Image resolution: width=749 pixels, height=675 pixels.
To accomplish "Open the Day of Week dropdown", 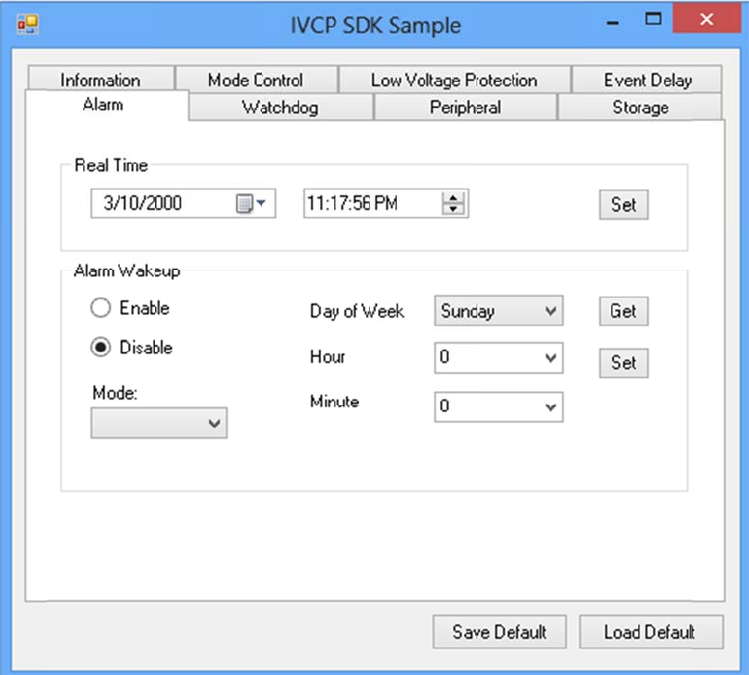I will coord(499,311).
